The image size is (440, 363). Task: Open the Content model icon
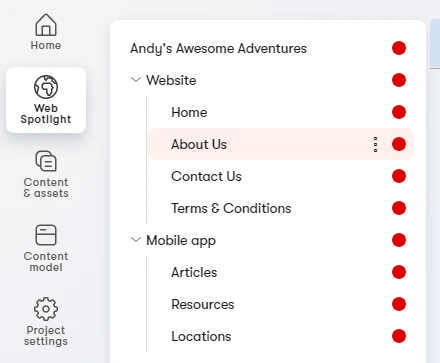pos(46,235)
